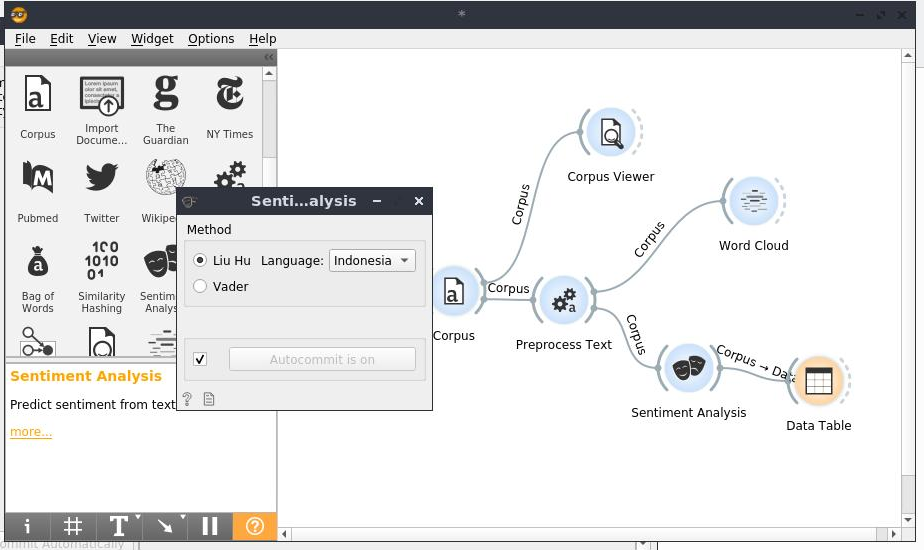Click the canvas horizontal scroll right arrow
The image size is (924, 550).
click(894, 534)
